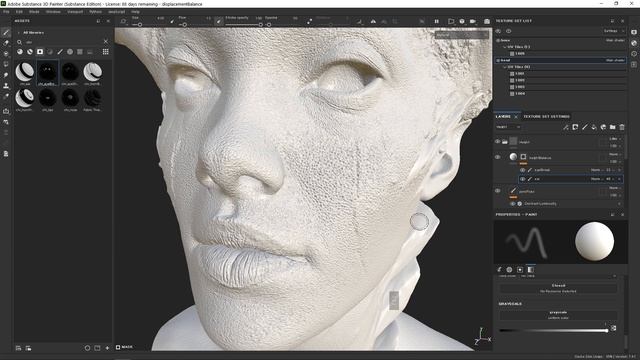Click the screenshot camera icon at toolbar end

pyautogui.click(x=487, y=21)
